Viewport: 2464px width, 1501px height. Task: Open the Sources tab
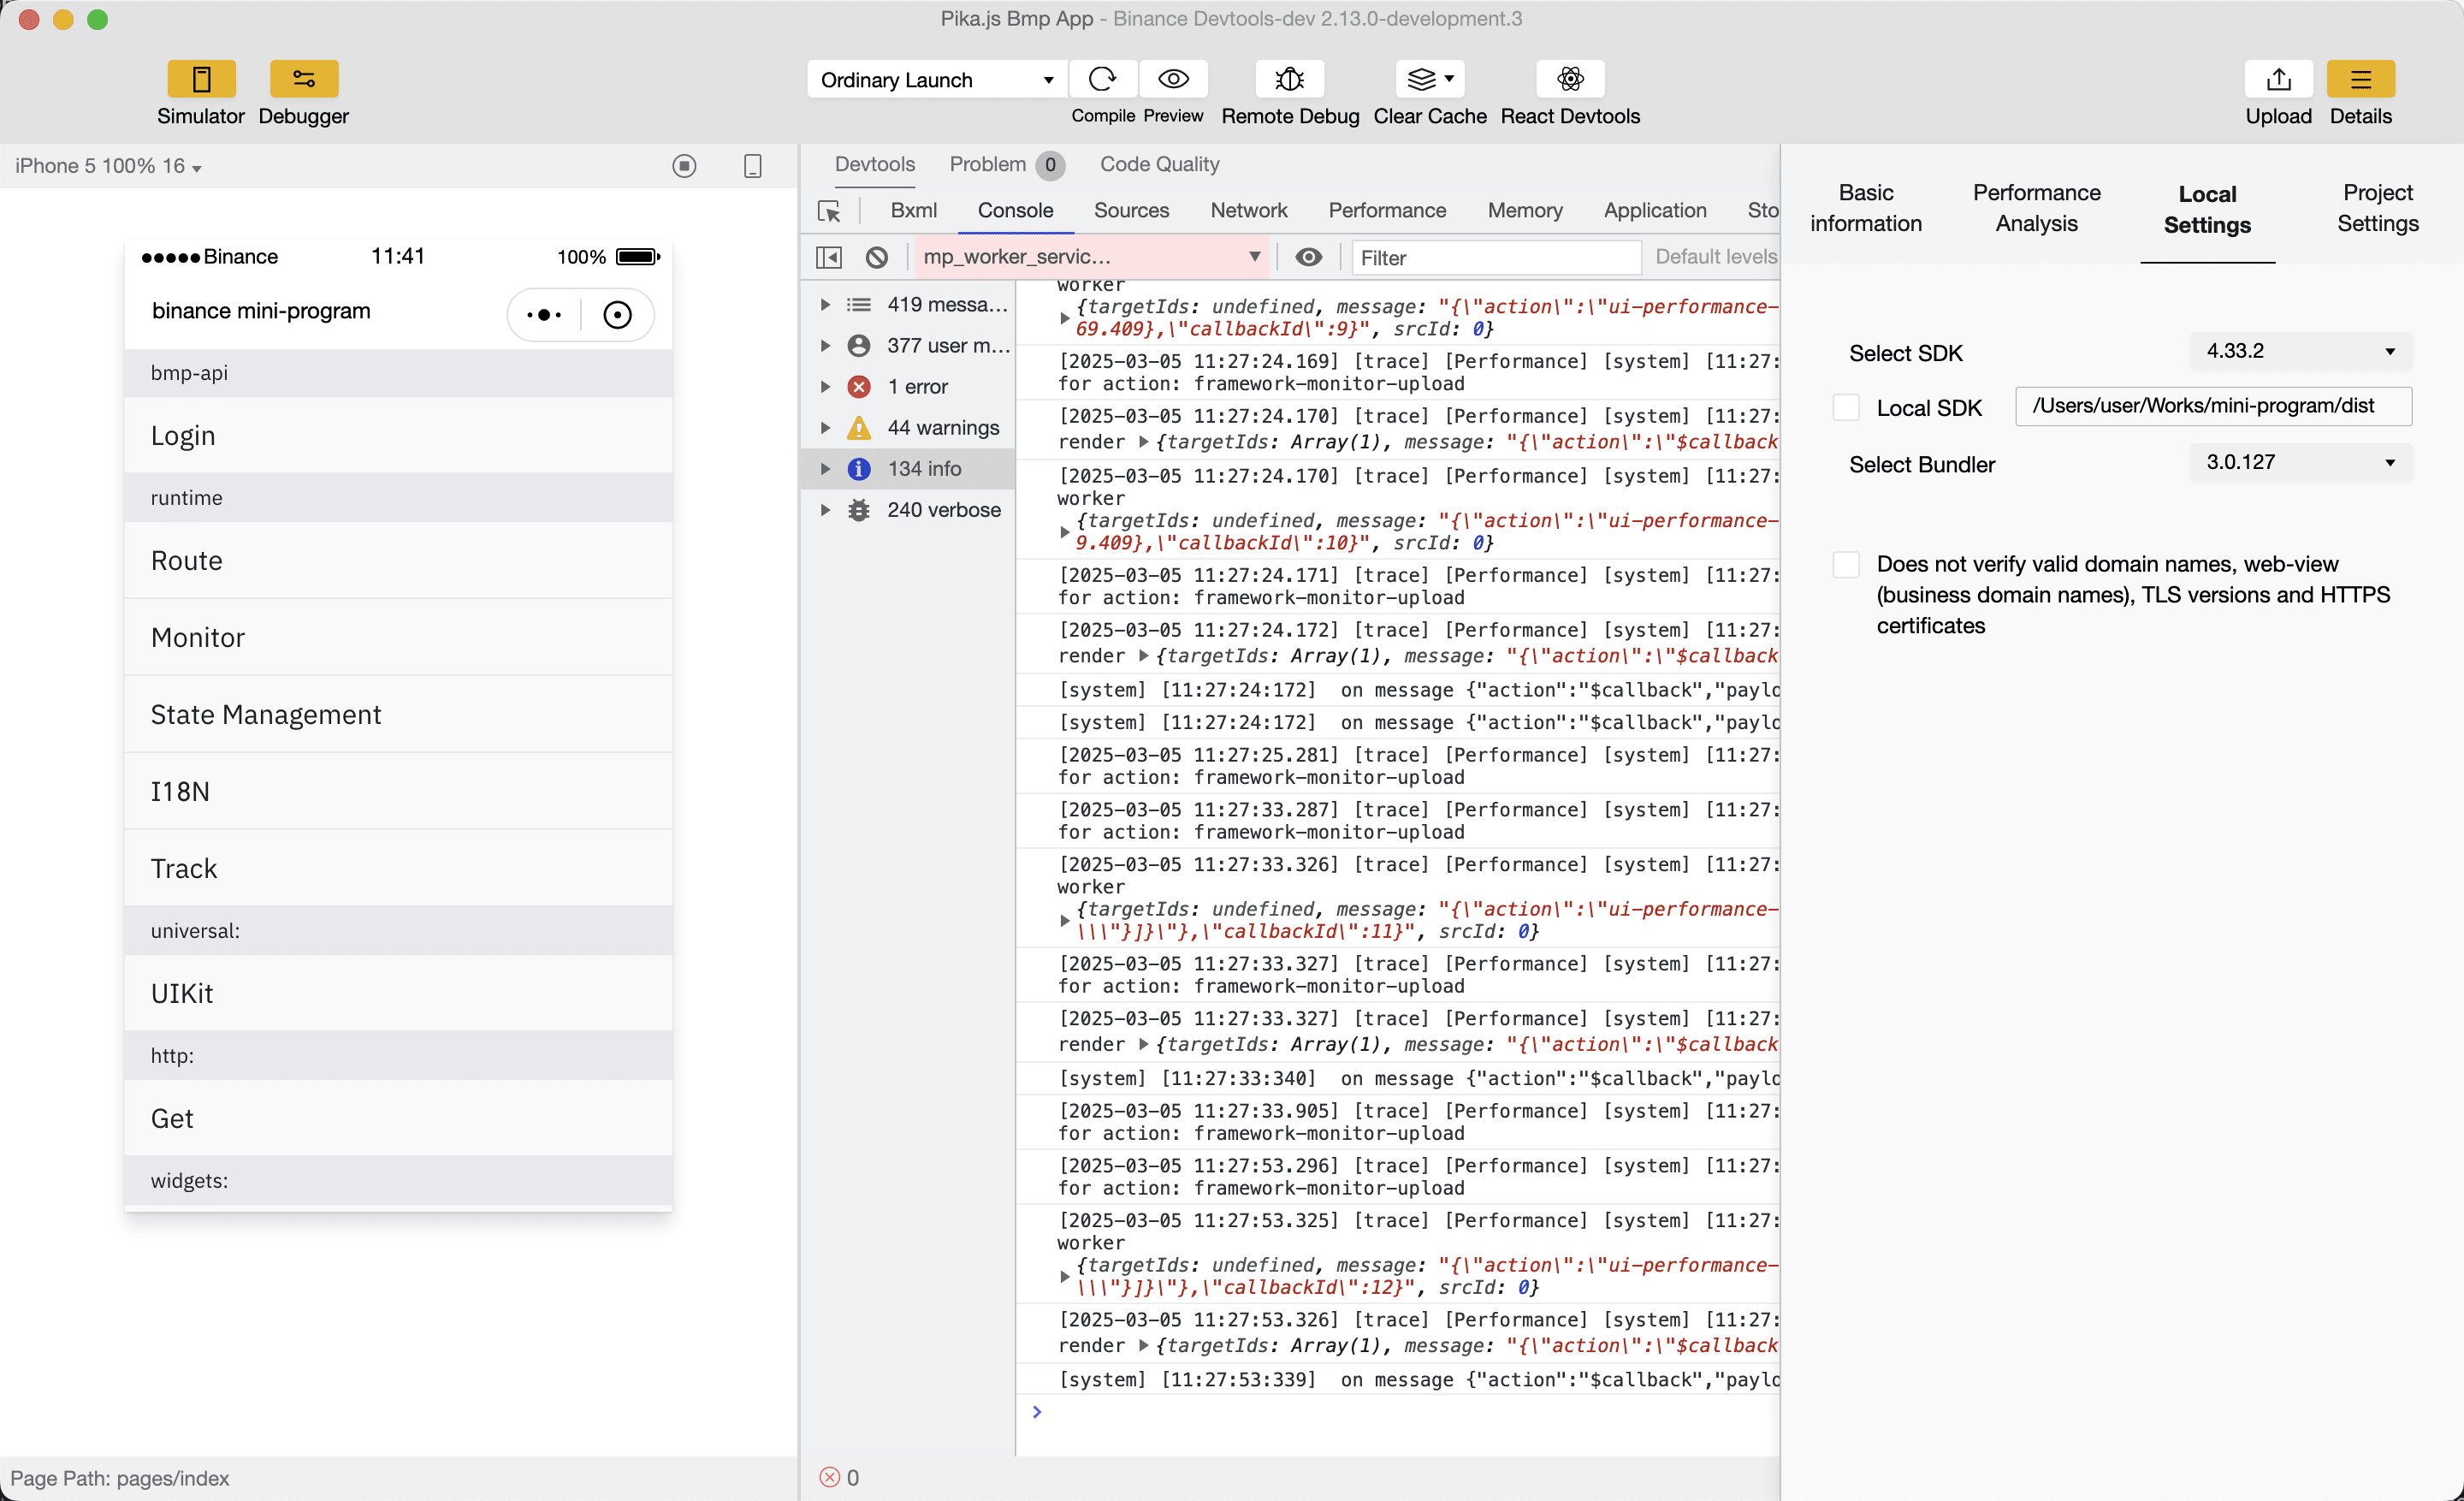[1131, 210]
